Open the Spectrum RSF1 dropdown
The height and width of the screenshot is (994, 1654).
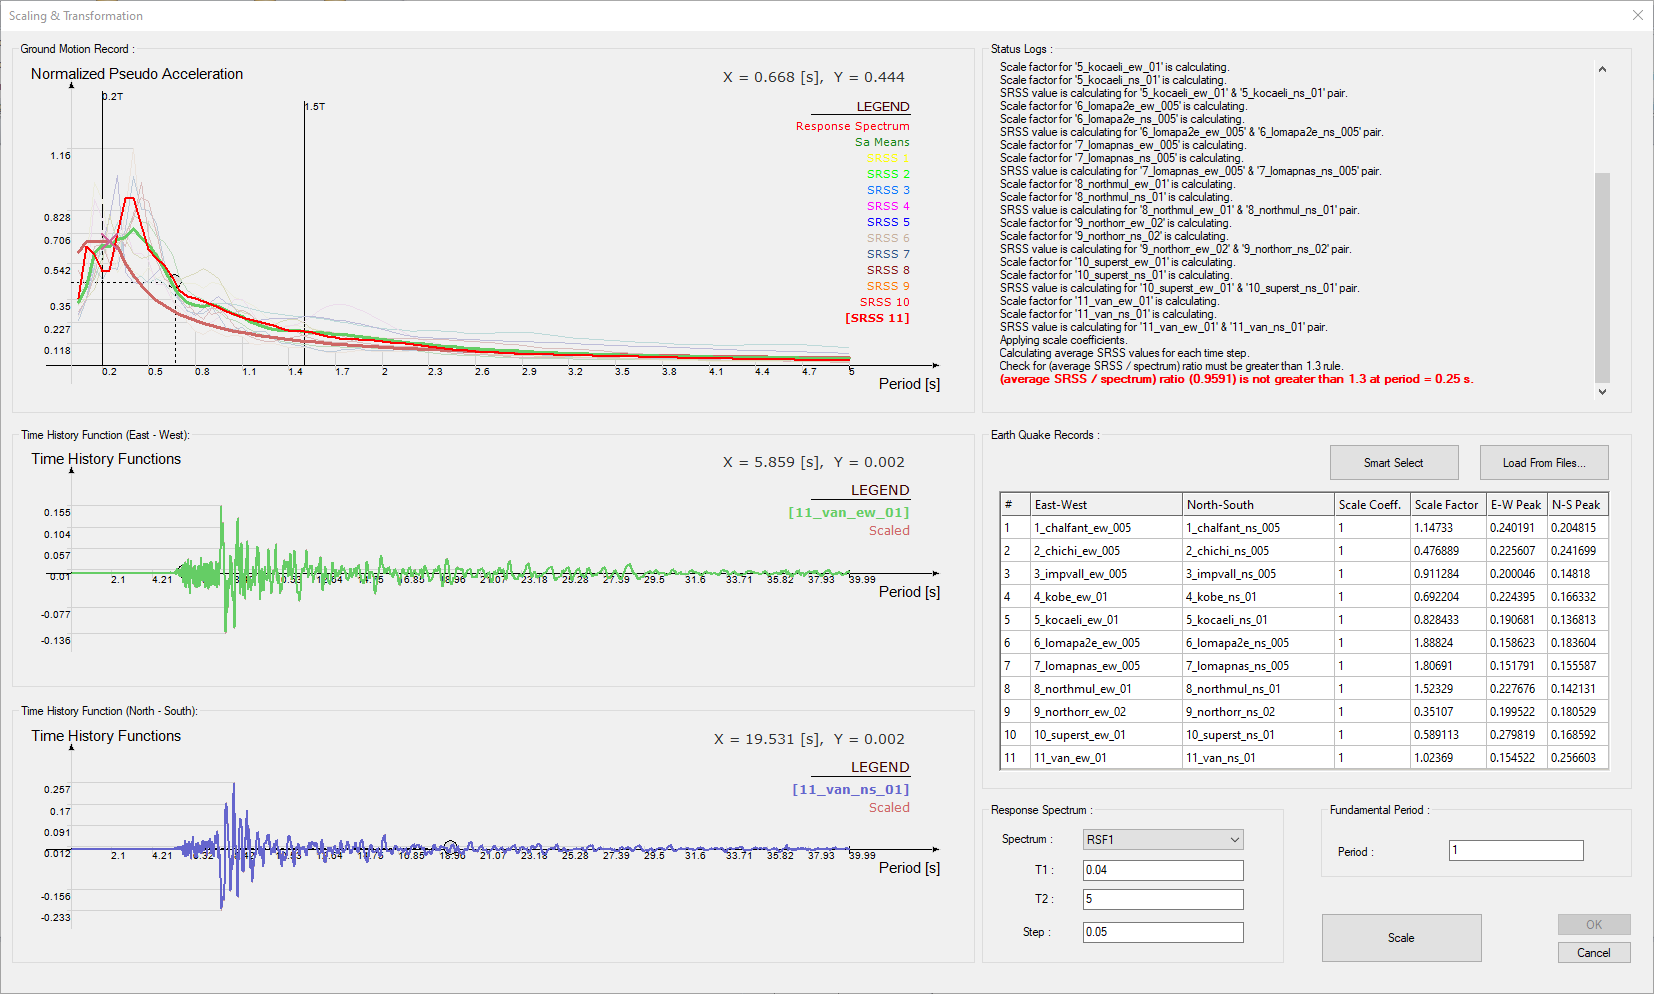click(1163, 840)
